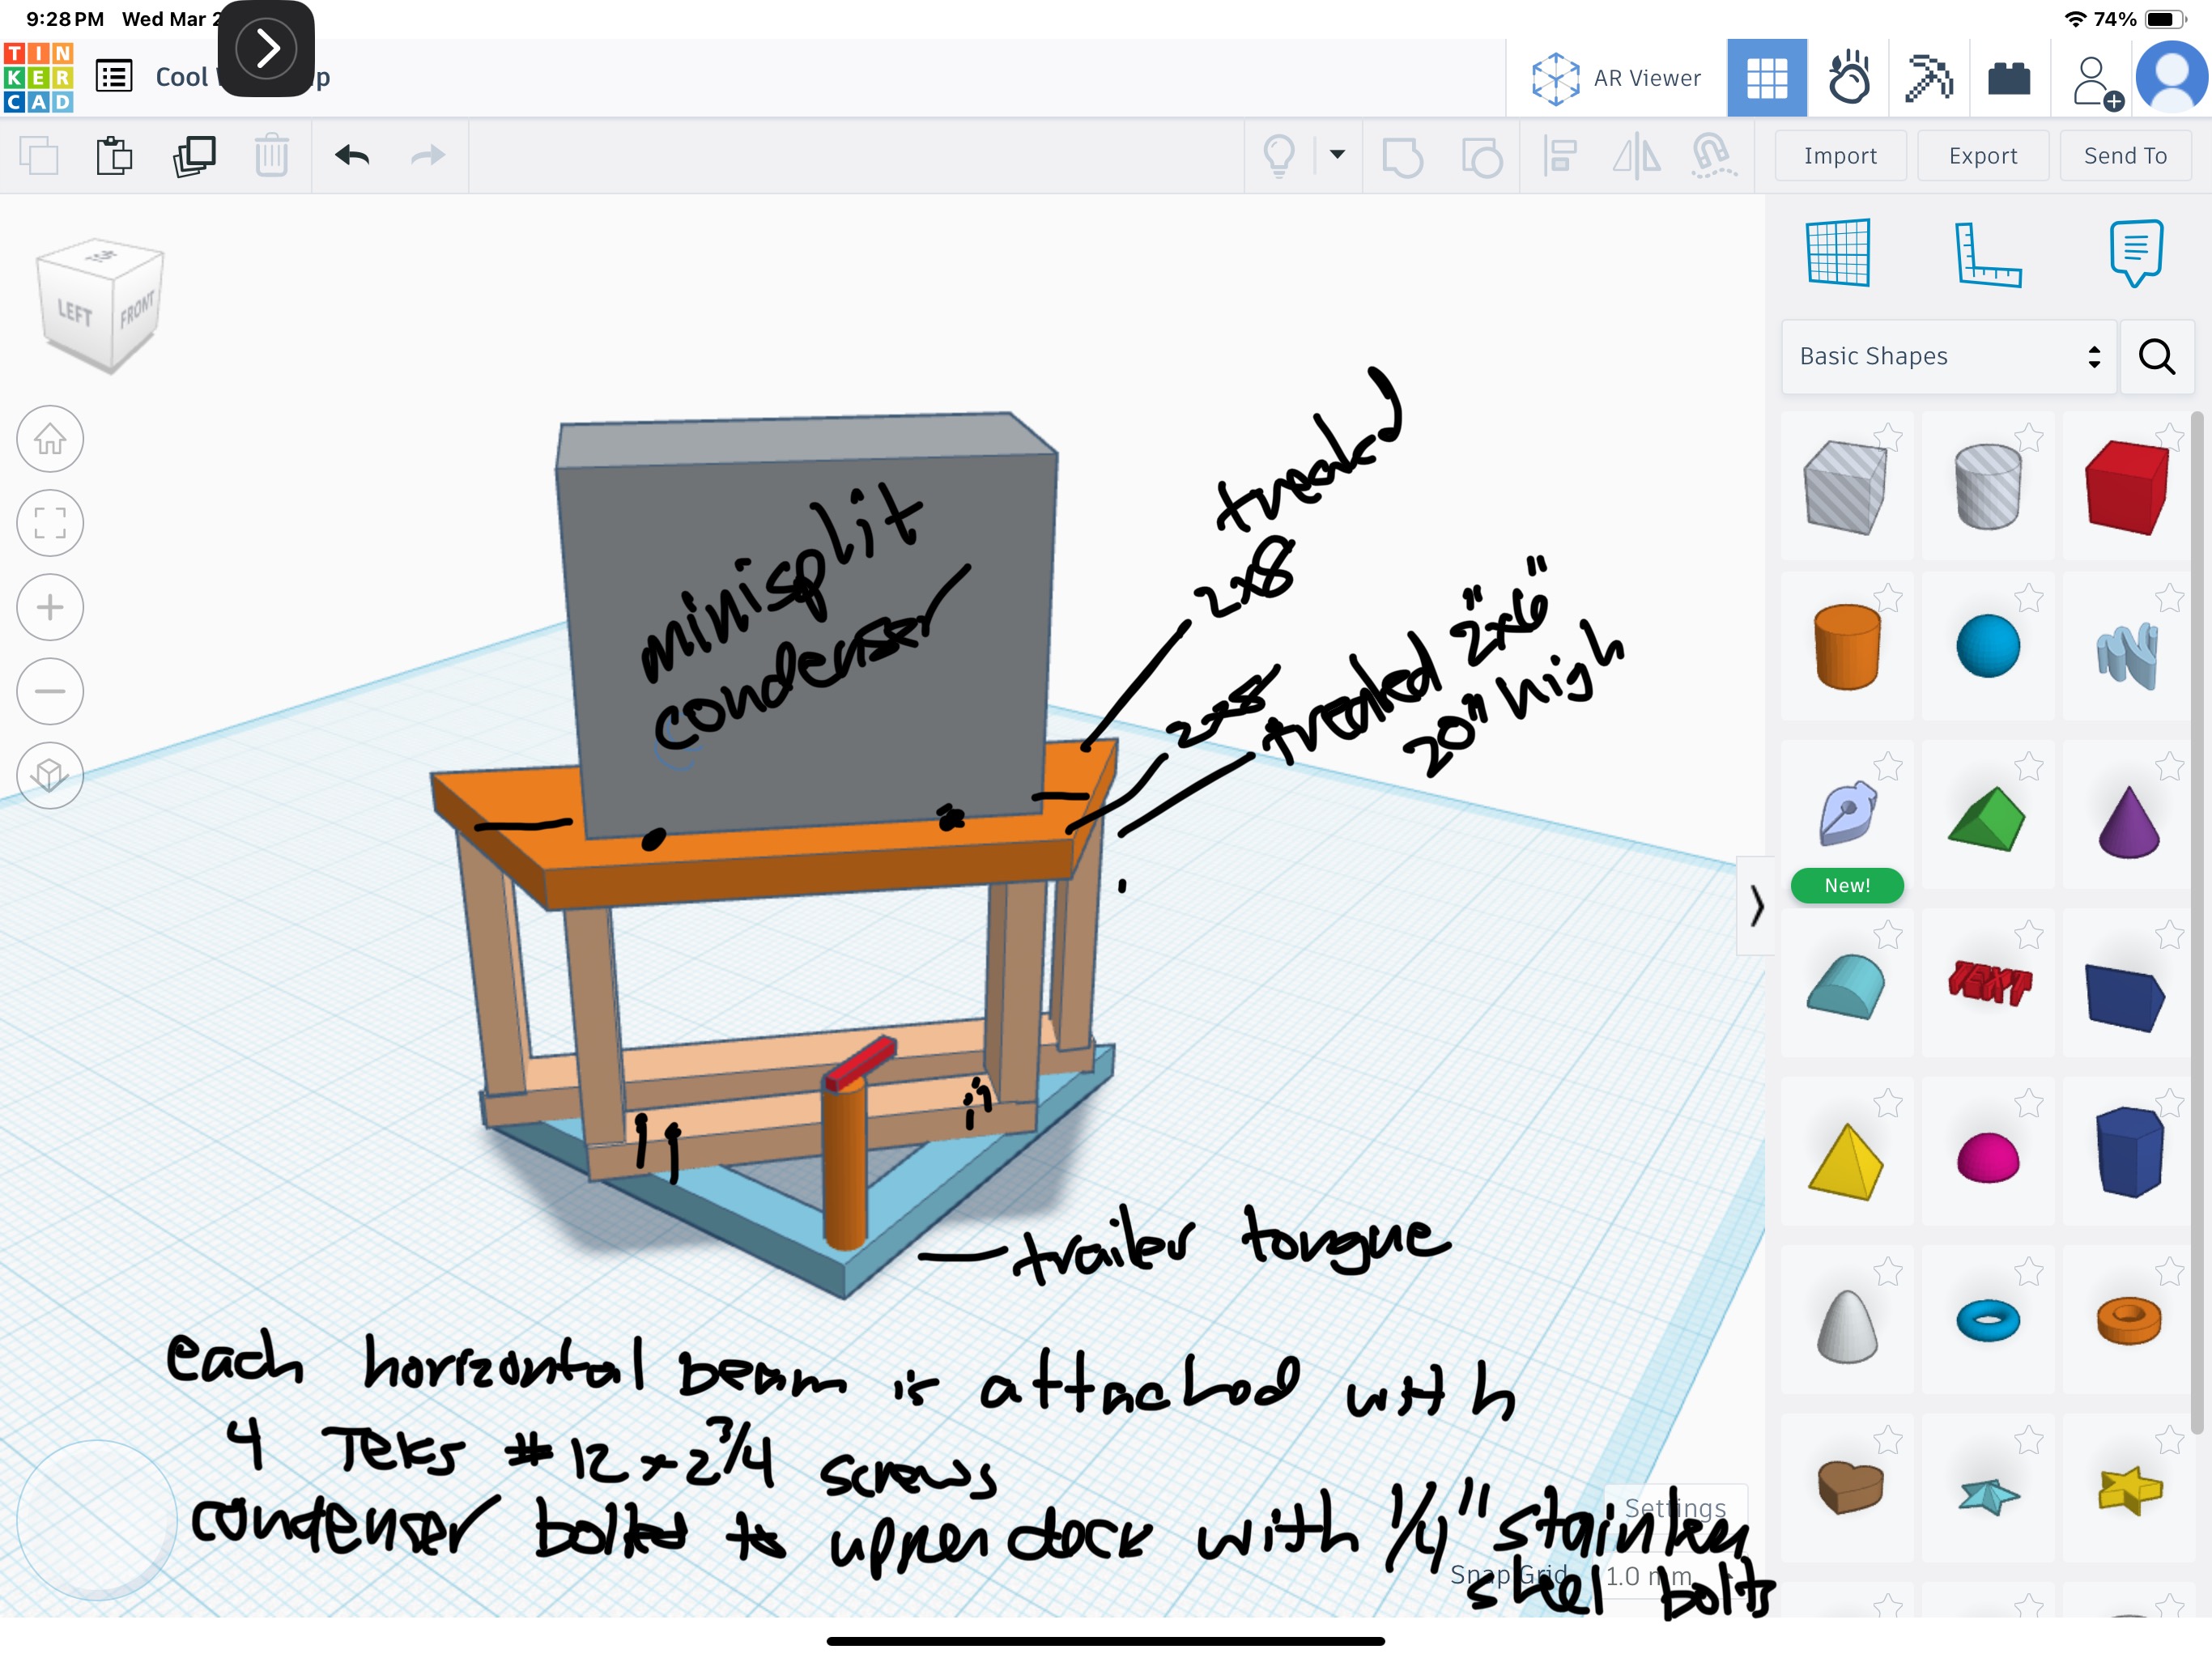Open the designs list icon

click(114, 77)
